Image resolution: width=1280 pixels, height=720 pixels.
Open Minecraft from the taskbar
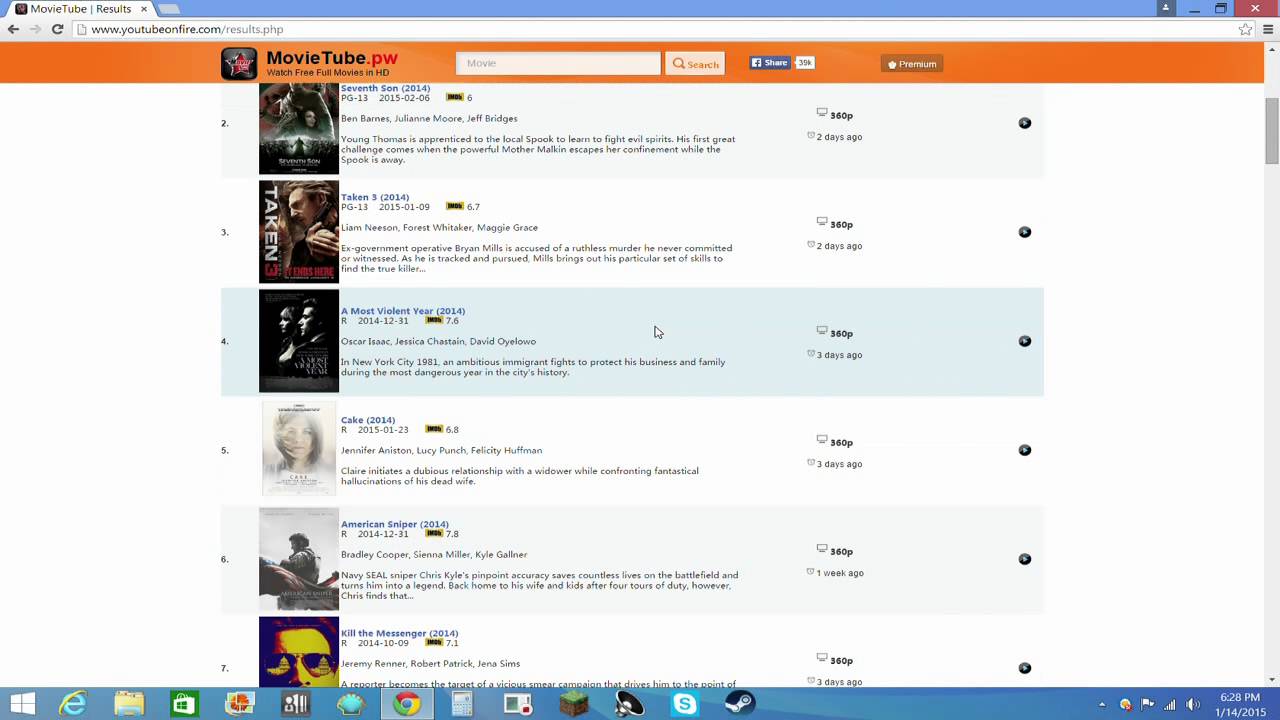[x=573, y=704]
